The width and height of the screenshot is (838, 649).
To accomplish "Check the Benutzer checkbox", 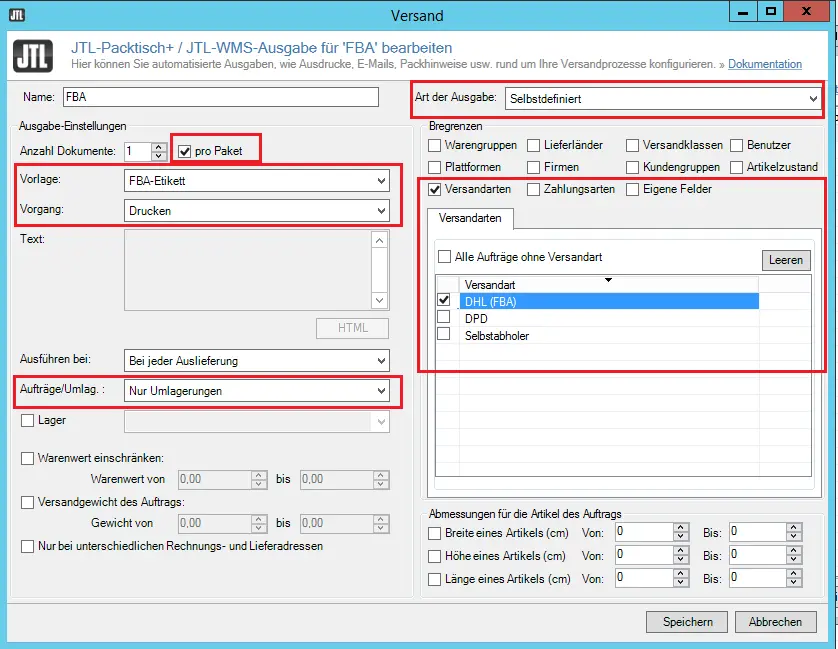I will coord(736,145).
